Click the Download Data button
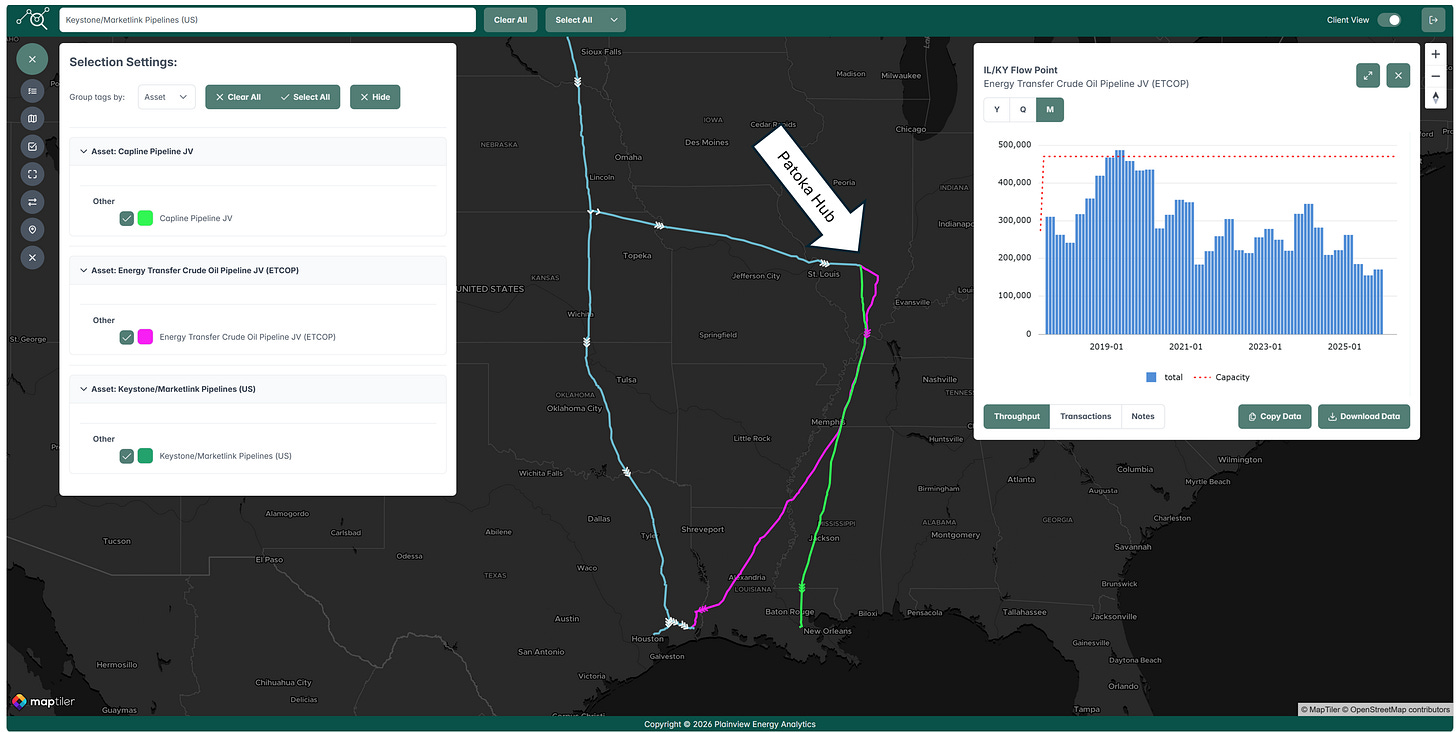 (x=1364, y=416)
